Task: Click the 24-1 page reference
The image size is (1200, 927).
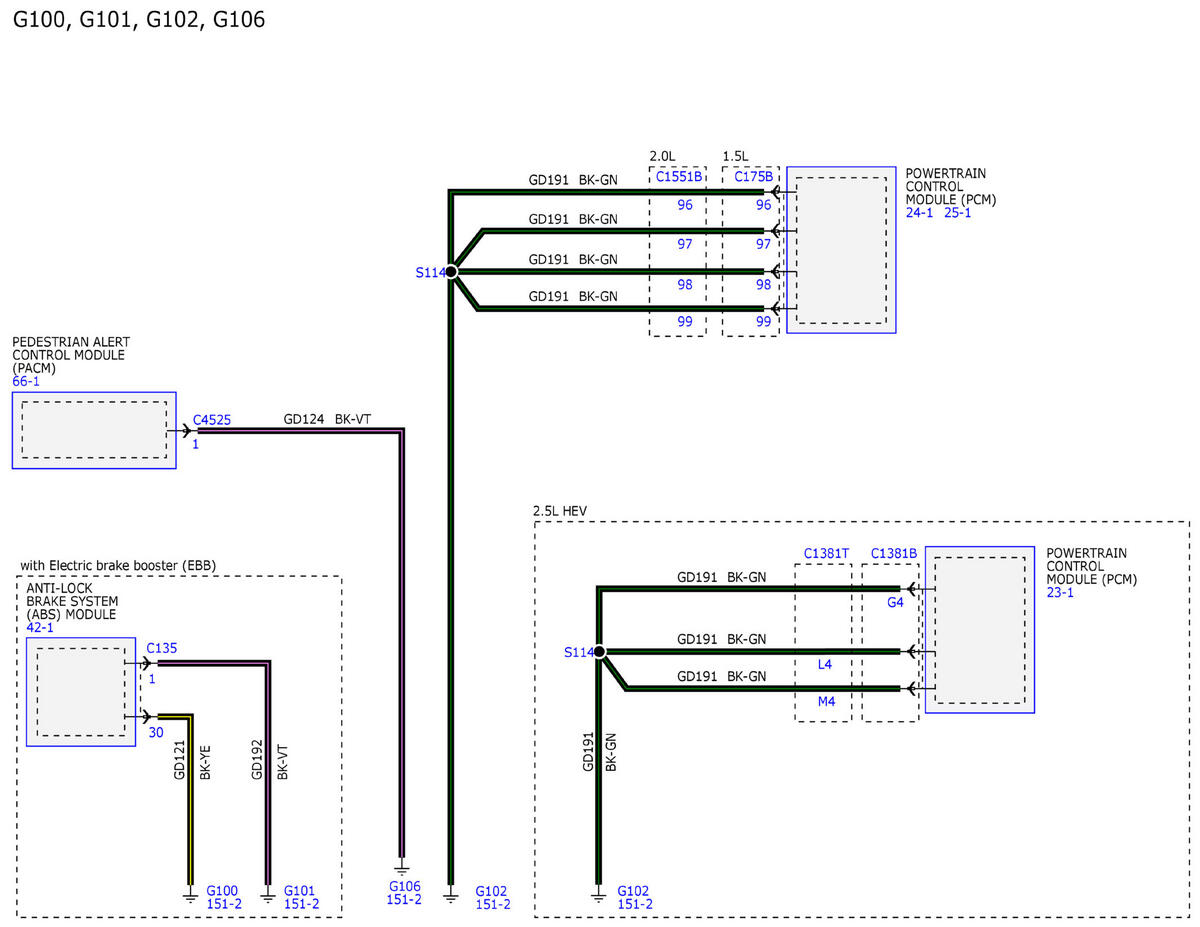Action: (x=919, y=213)
